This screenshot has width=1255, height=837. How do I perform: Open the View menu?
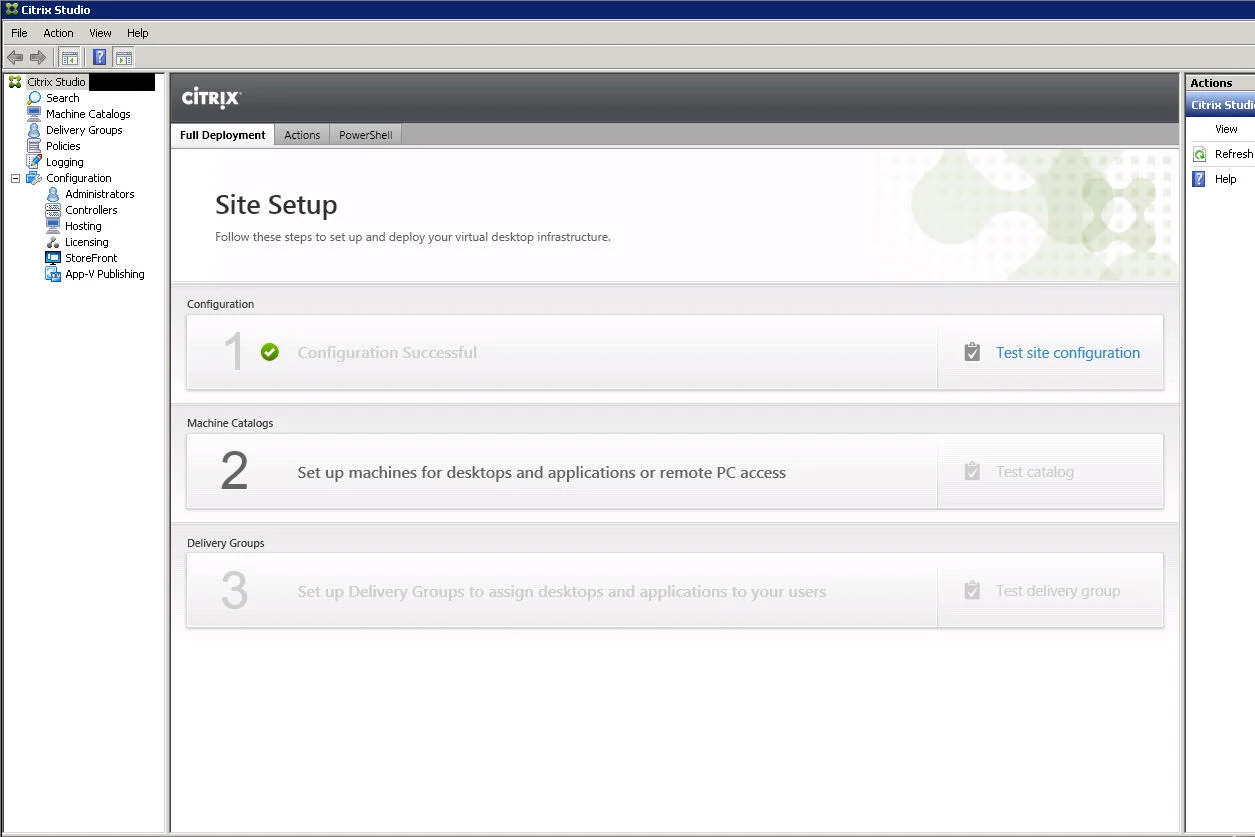(x=100, y=33)
